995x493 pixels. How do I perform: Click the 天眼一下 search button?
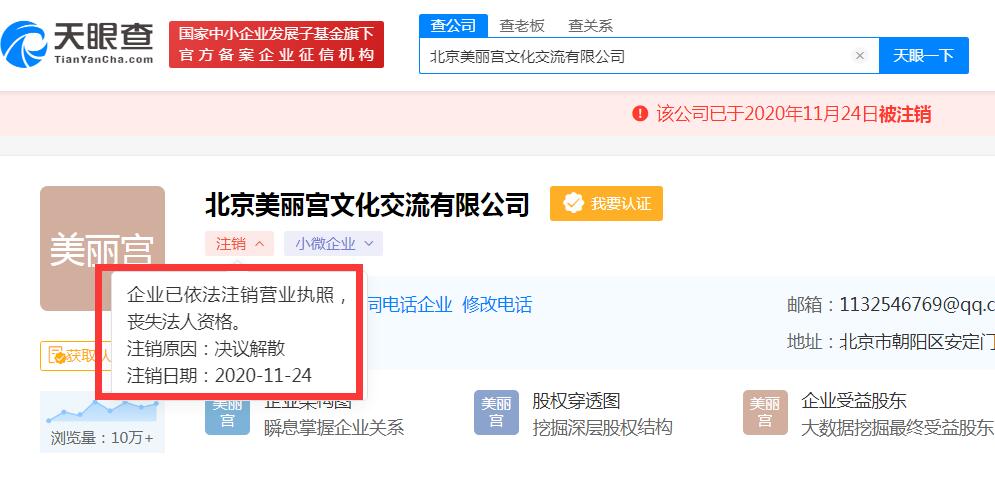click(x=923, y=56)
